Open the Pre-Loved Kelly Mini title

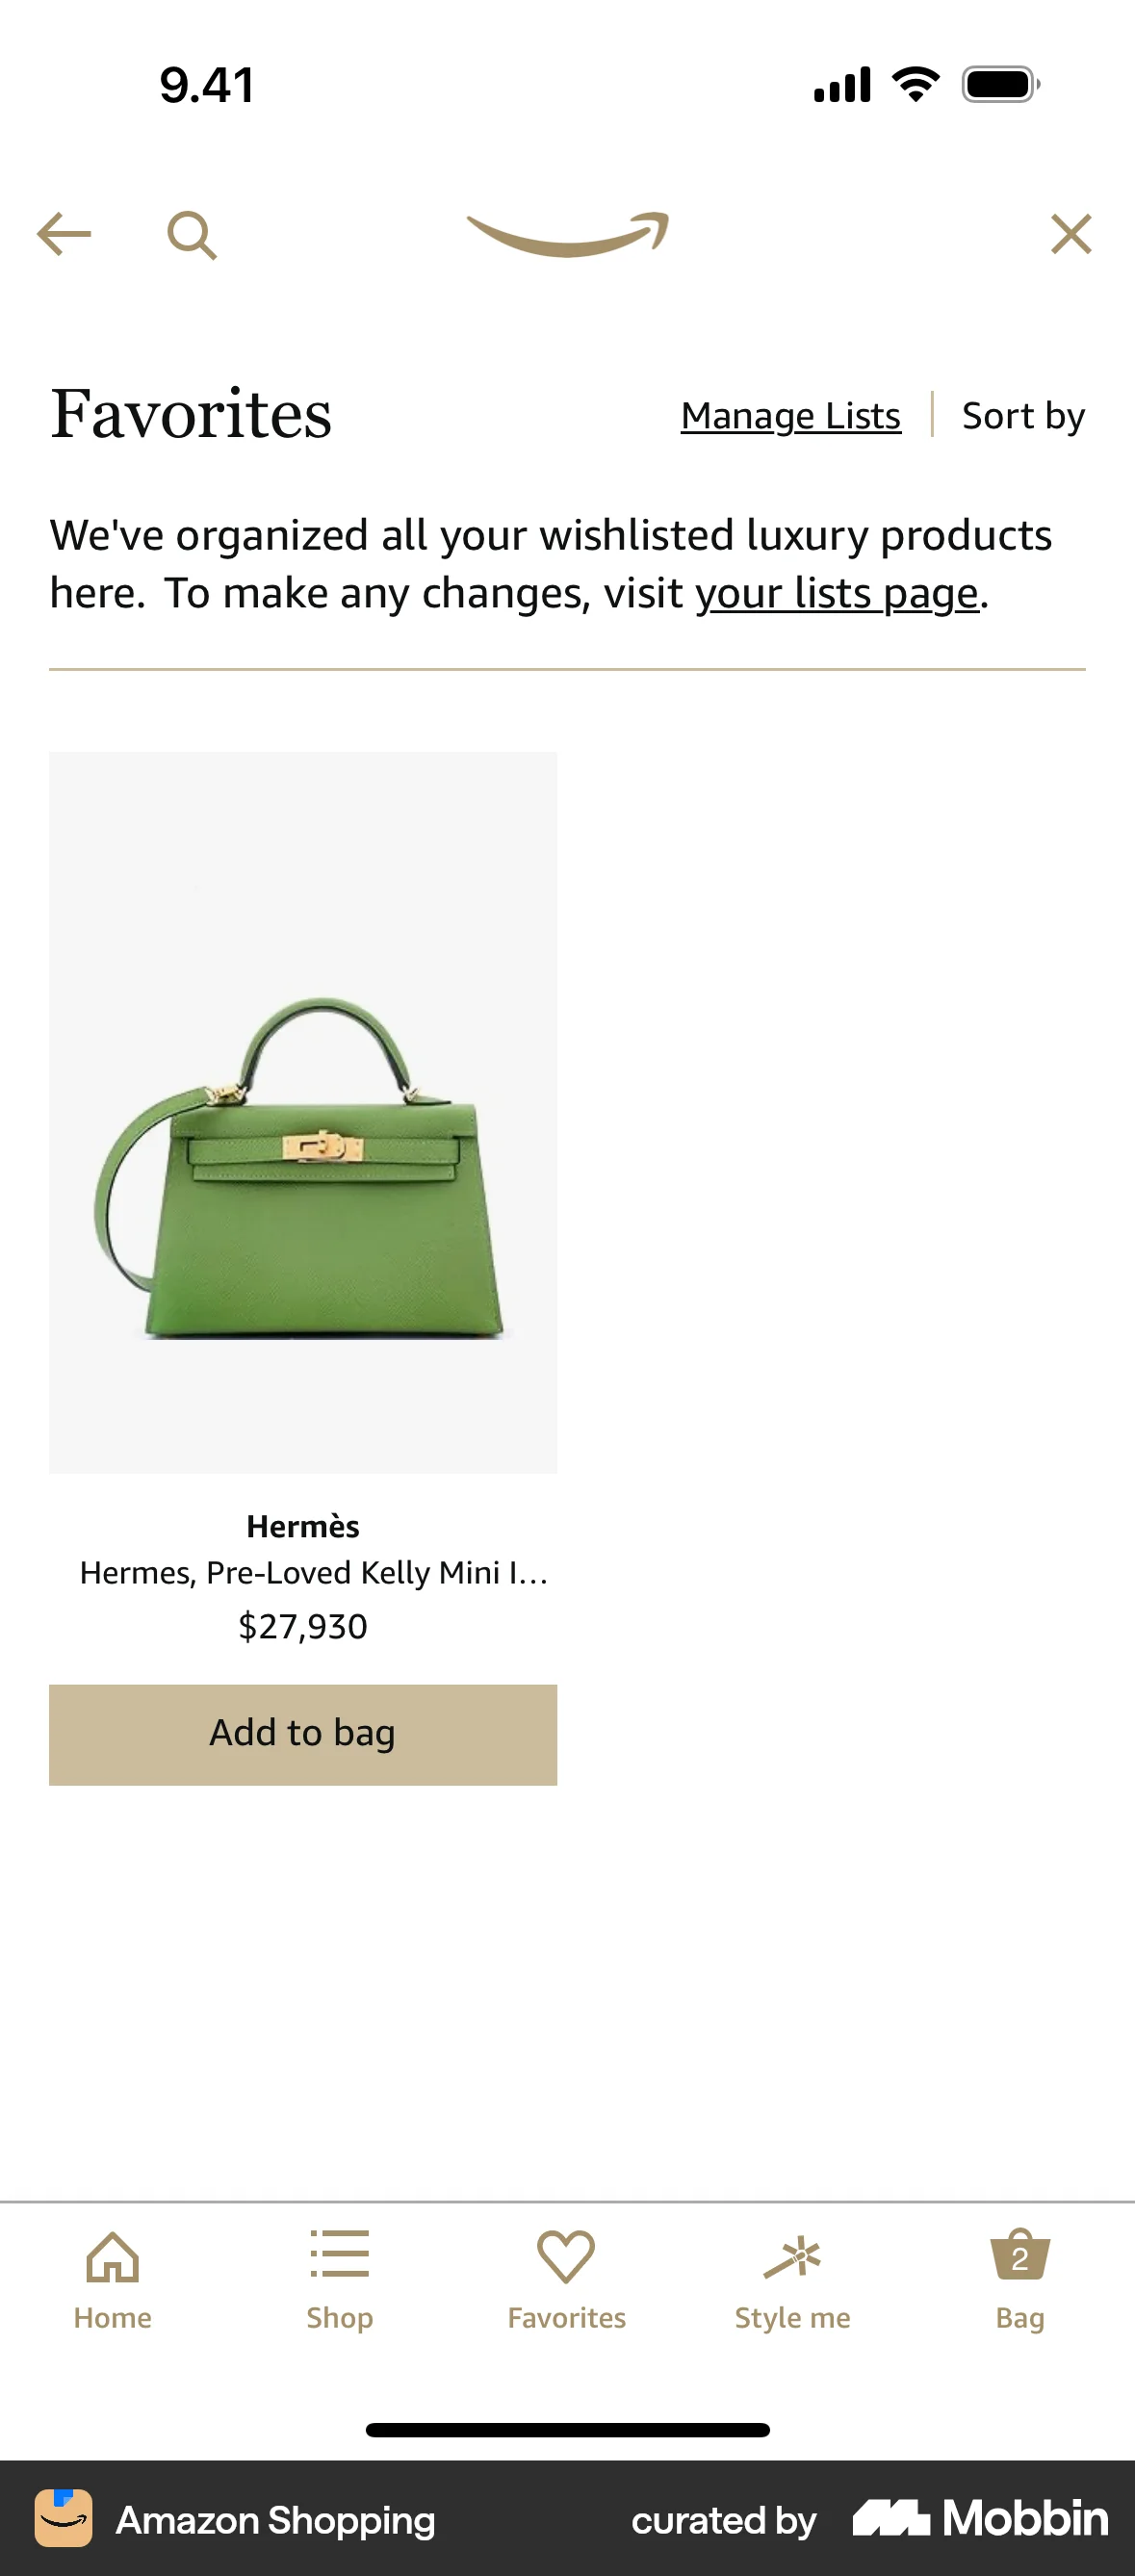click(x=314, y=1573)
